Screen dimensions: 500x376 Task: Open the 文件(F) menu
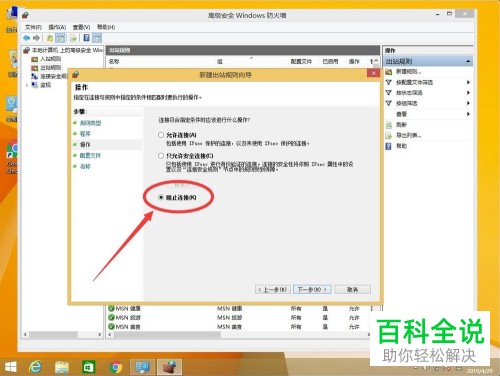[x=33, y=27]
